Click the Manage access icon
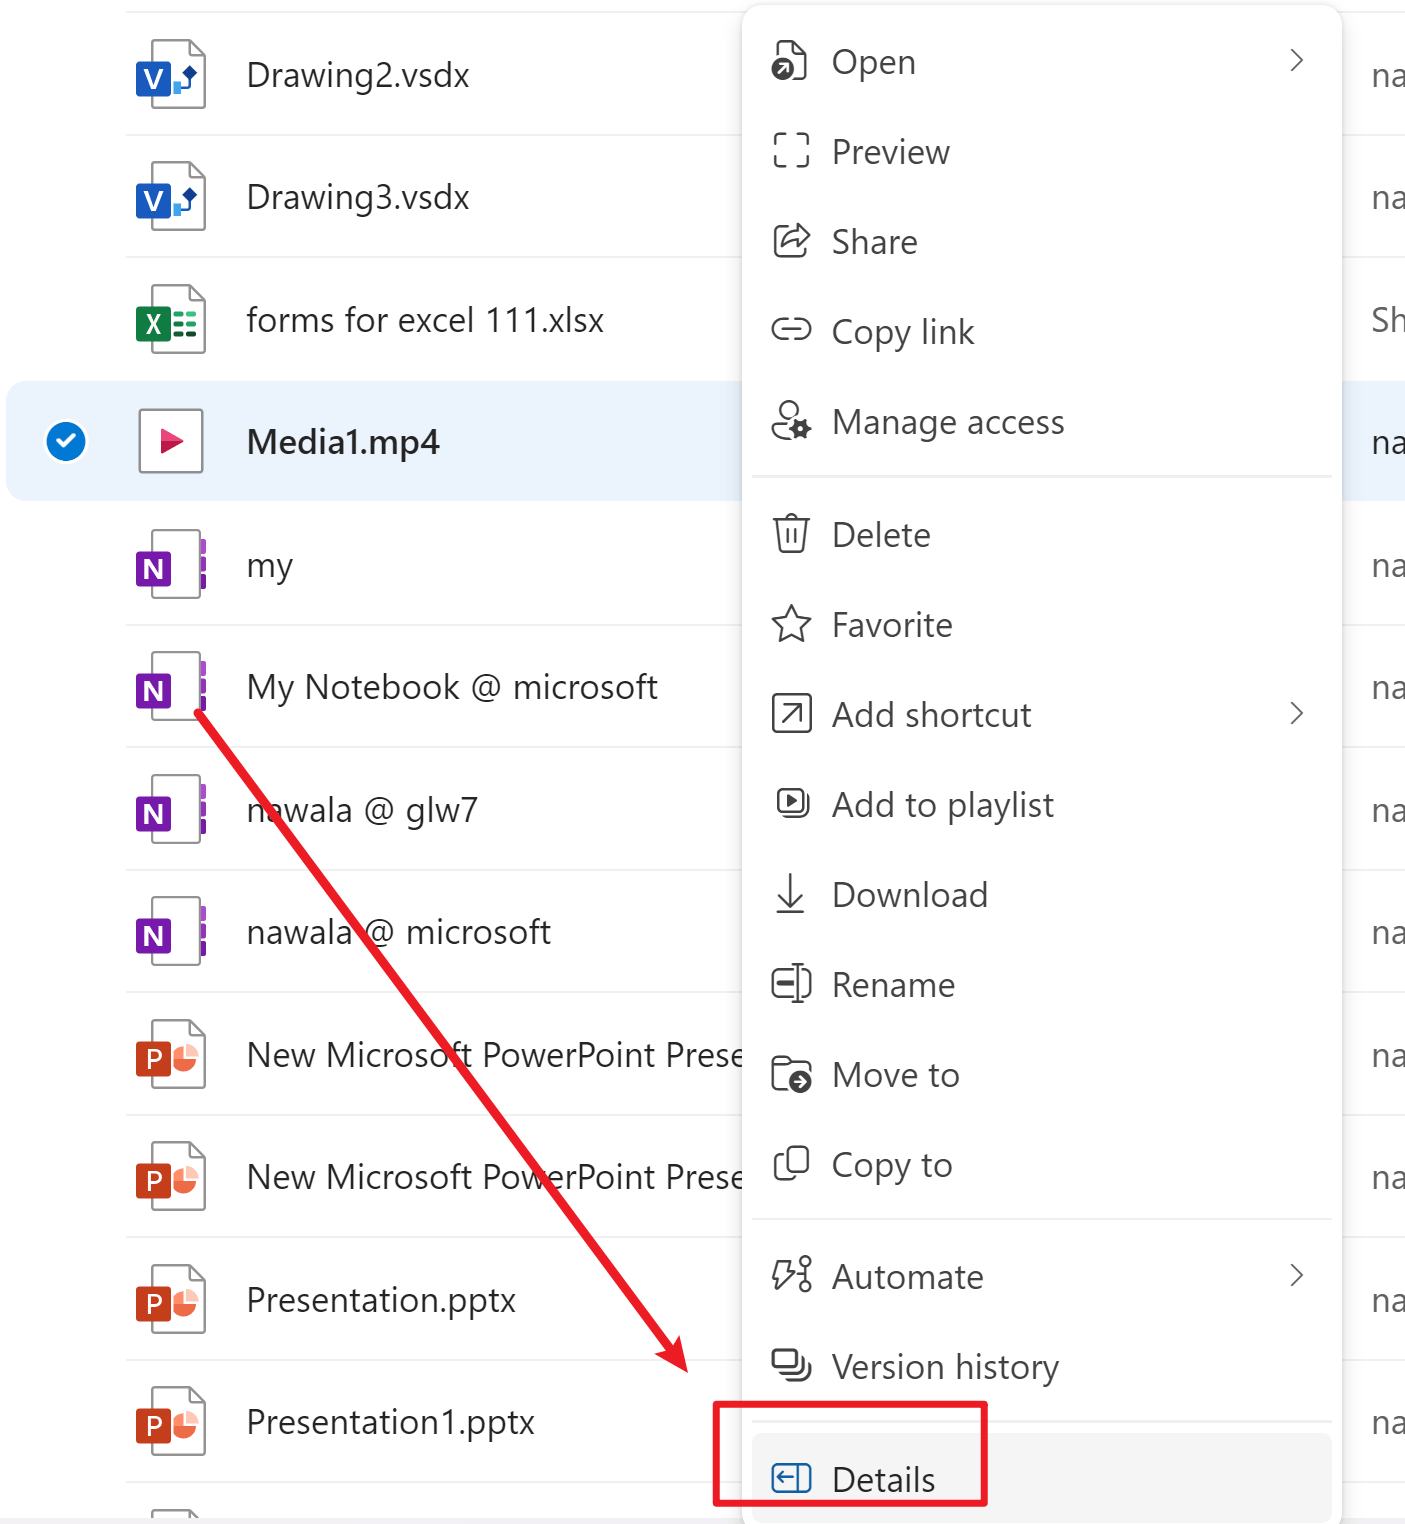The height and width of the screenshot is (1524, 1405). click(790, 422)
